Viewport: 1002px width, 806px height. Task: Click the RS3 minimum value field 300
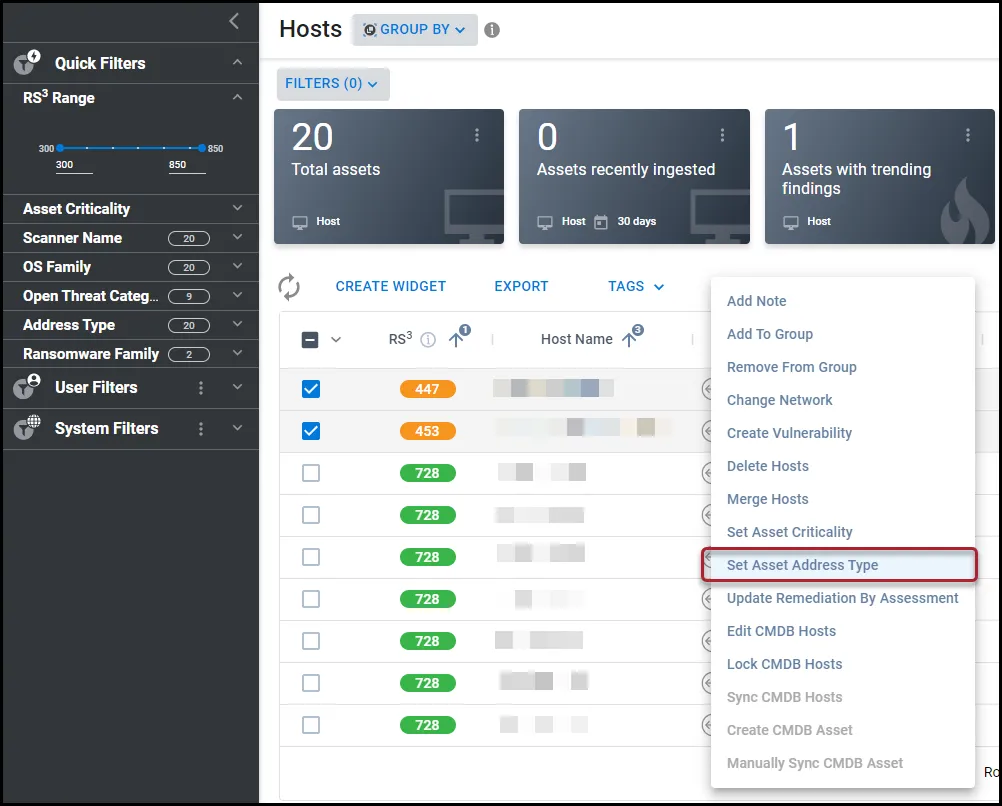tap(74, 166)
